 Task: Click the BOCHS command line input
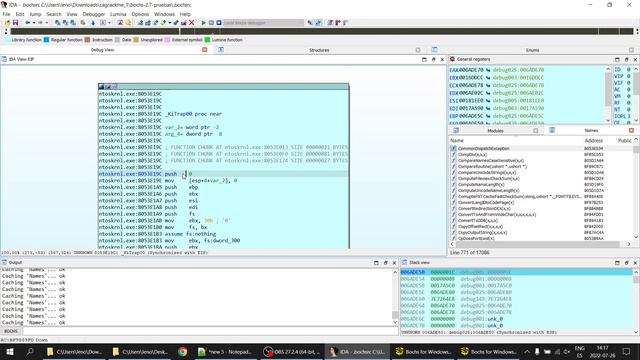click(x=210, y=331)
